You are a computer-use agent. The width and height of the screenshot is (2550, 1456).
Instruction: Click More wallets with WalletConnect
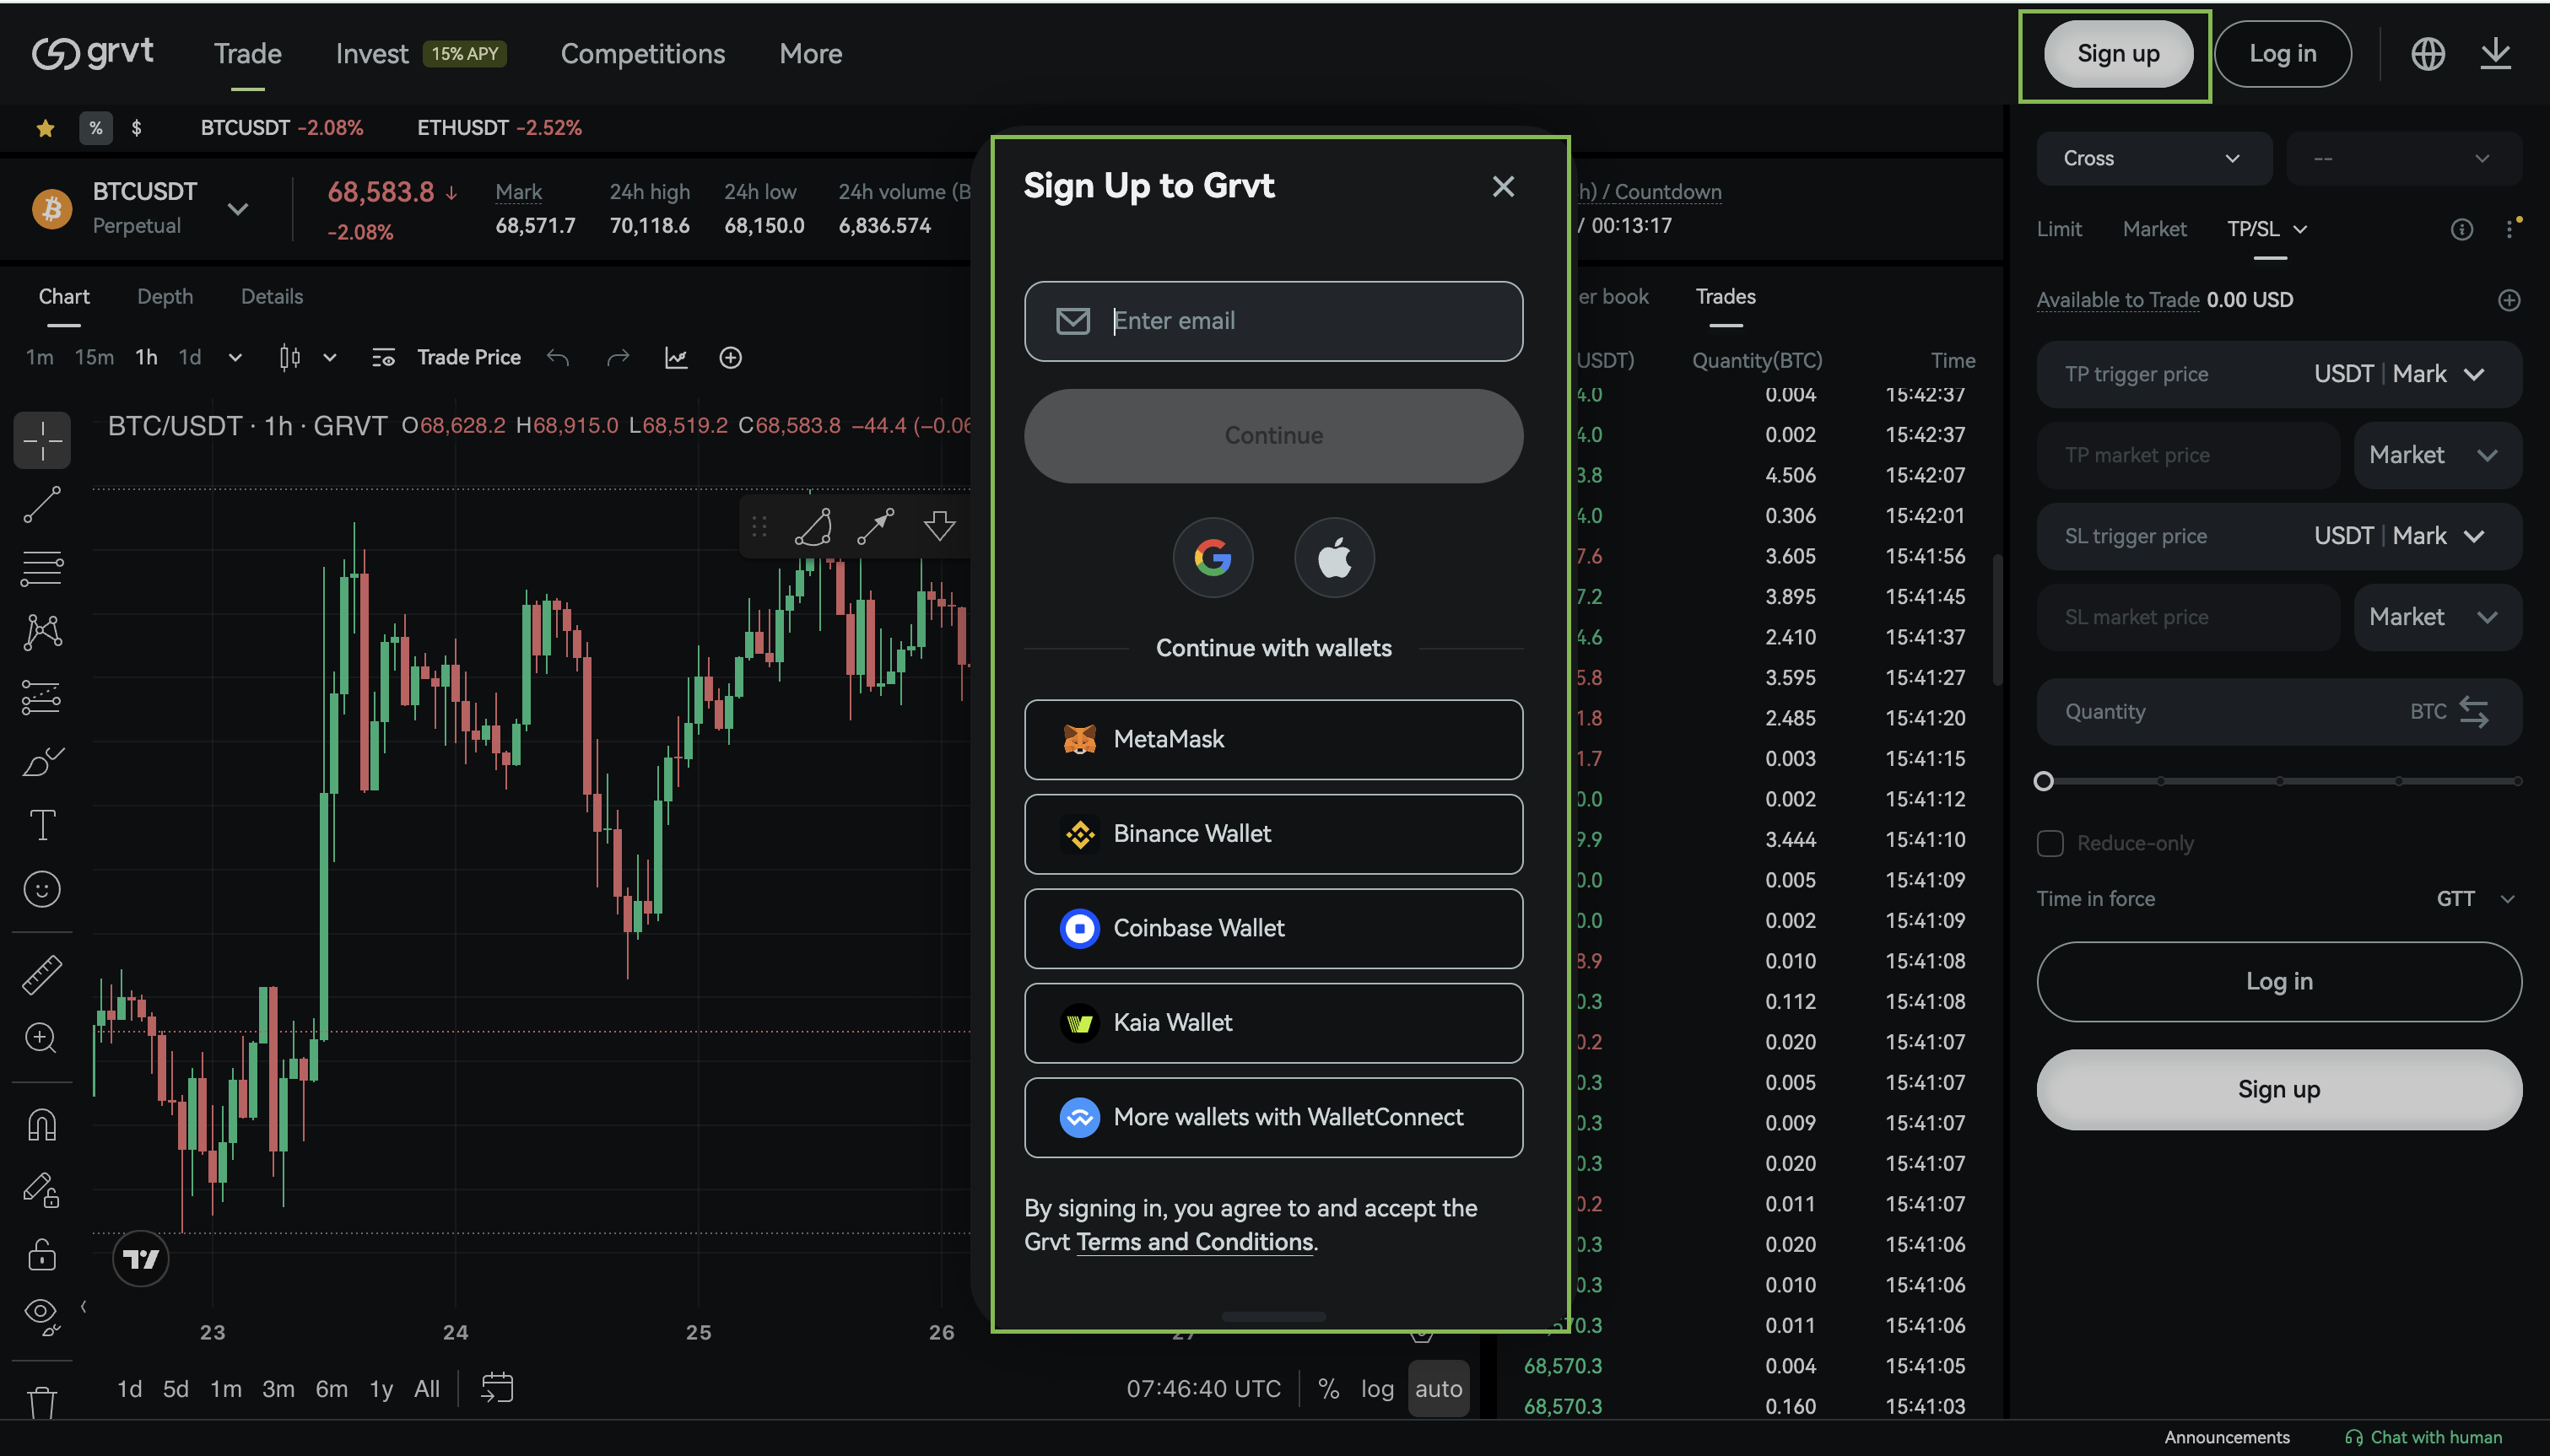(1273, 1117)
